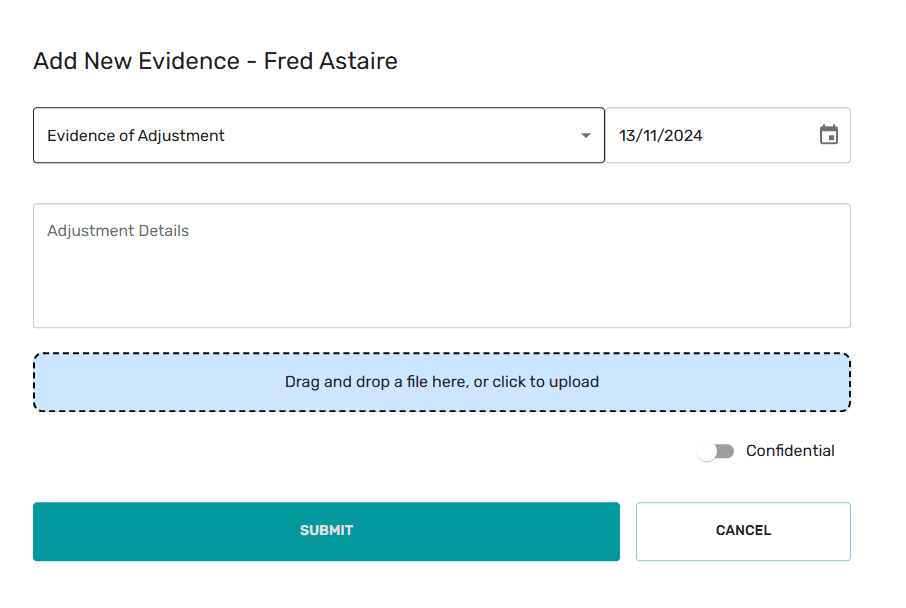Expand the Evidence of Adjustment combo box
Screen dimensions: 906x608
pos(318,135)
